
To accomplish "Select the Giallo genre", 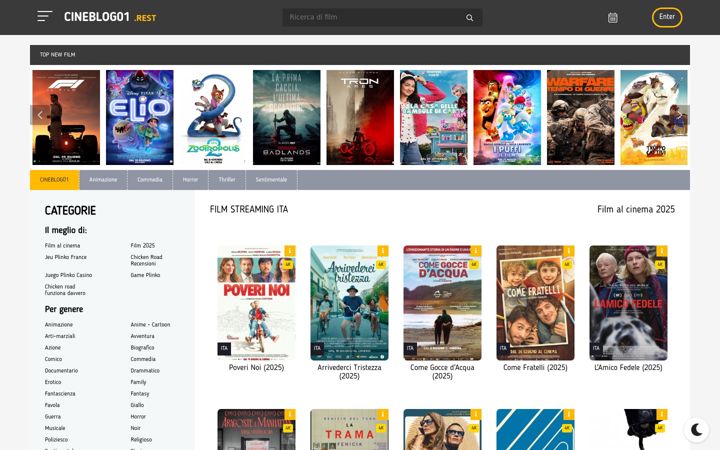I will click(137, 405).
